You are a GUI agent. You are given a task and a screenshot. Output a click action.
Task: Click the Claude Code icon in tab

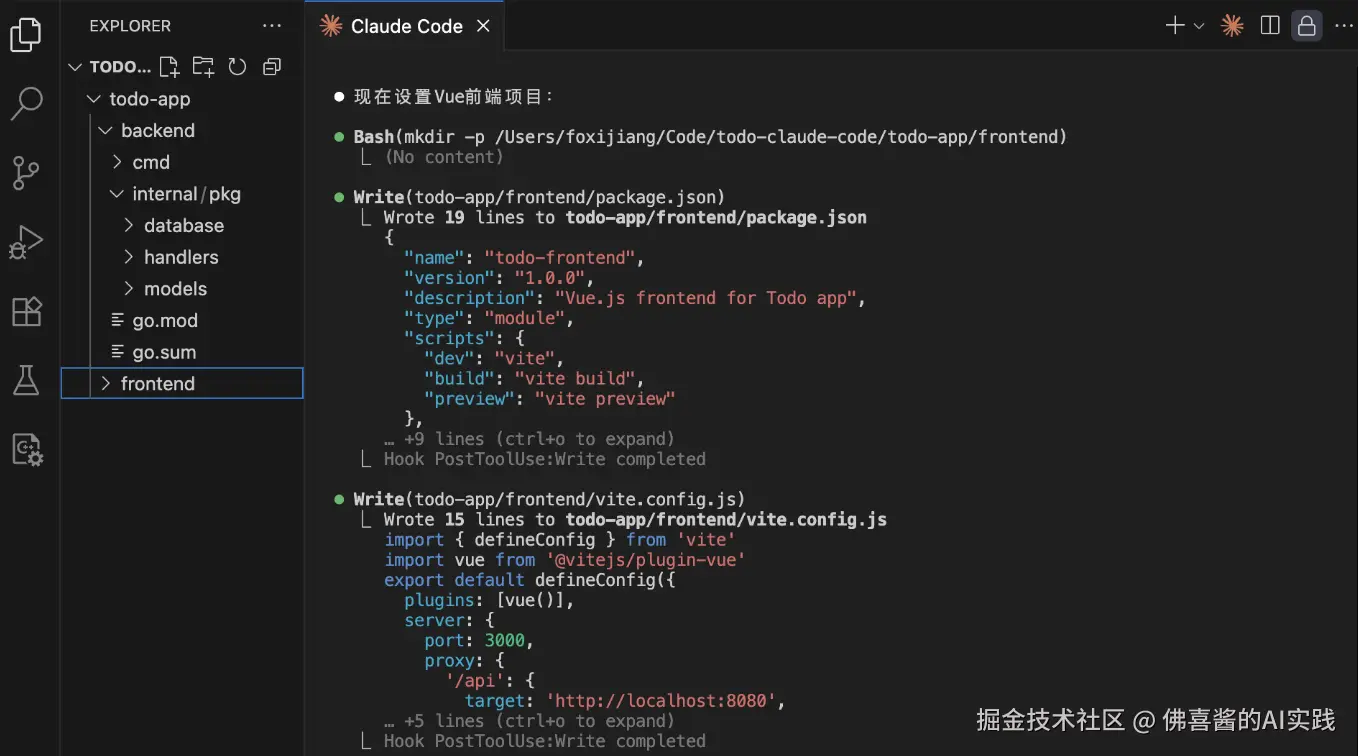pyautogui.click(x=331, y=26)
